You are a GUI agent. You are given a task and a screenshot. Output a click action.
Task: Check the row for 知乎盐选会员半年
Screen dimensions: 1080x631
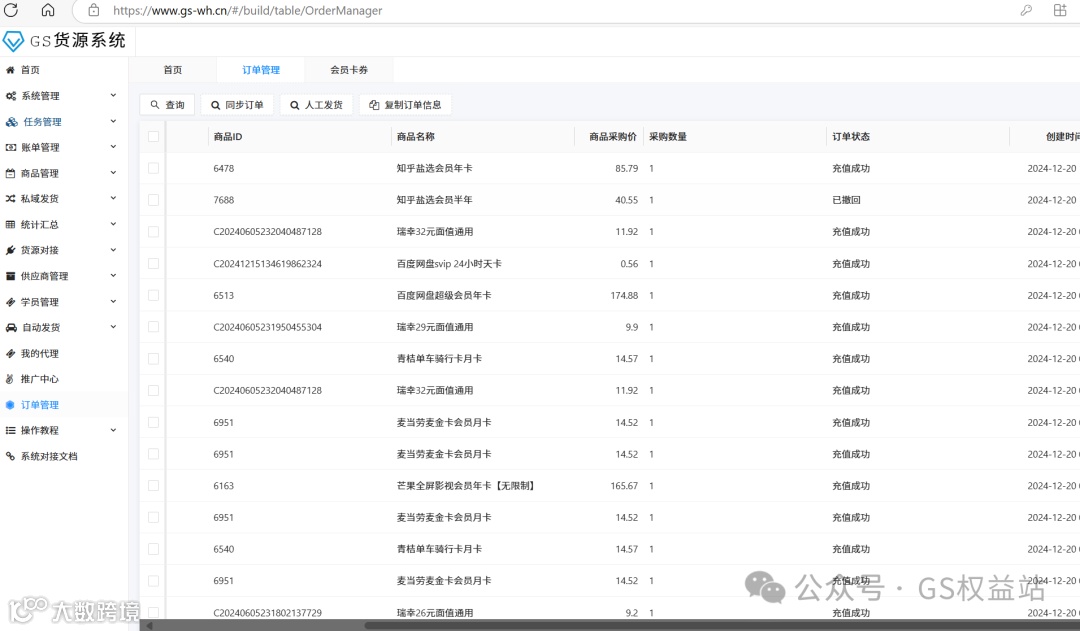click(x=153, y=200)
